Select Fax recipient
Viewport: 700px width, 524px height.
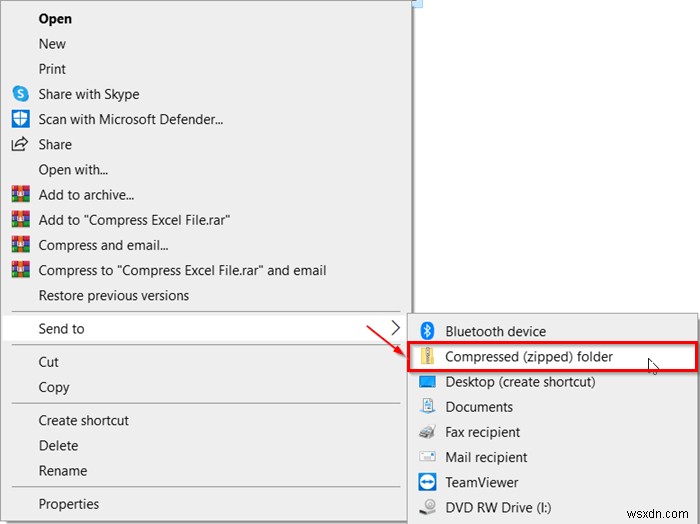552,432
